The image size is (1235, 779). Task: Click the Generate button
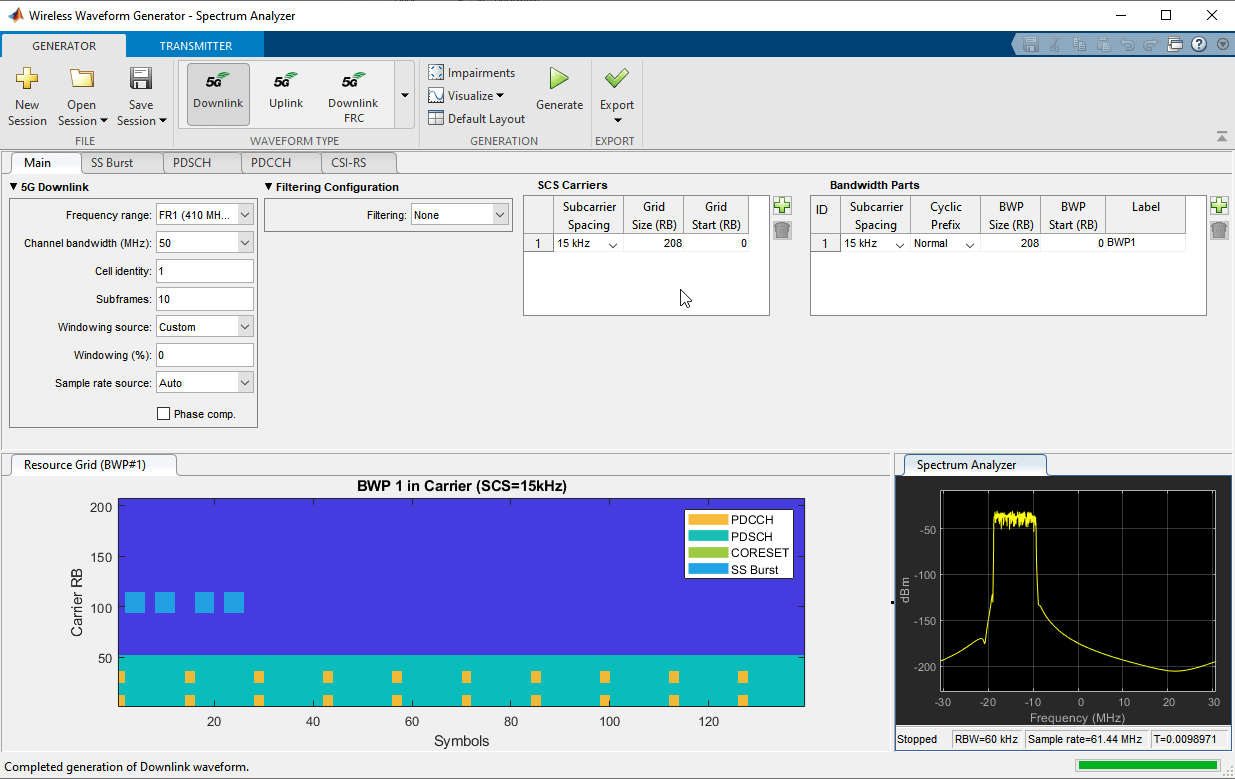559,88
